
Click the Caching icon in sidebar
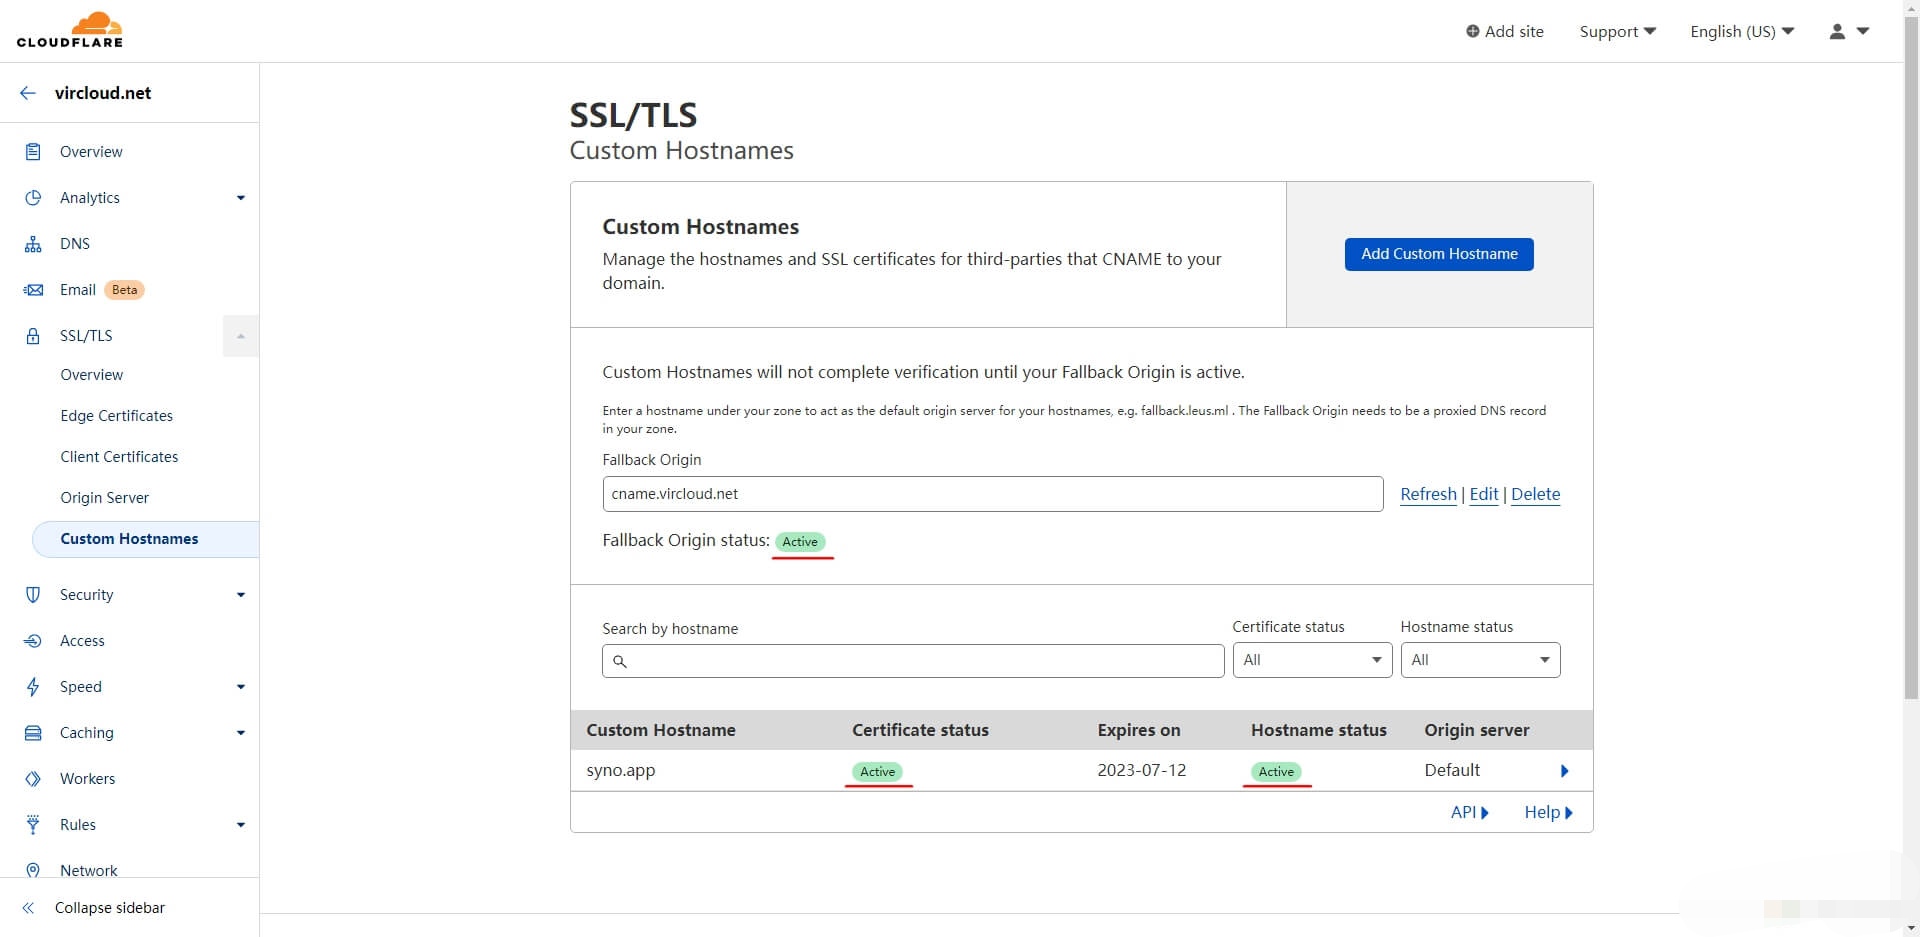click(33, 733)
